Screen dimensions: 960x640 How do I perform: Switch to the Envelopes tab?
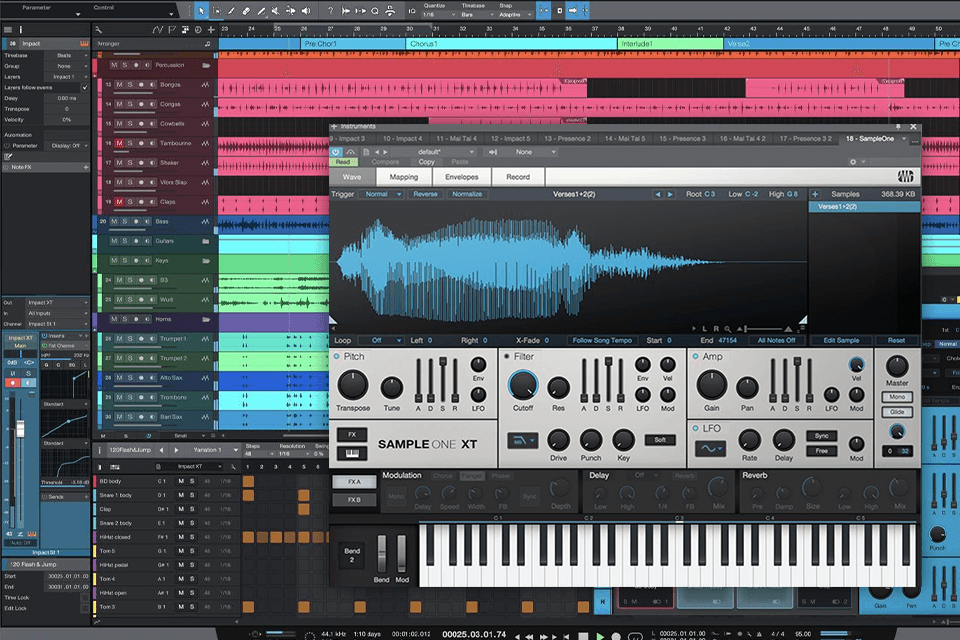coord(462,177)
